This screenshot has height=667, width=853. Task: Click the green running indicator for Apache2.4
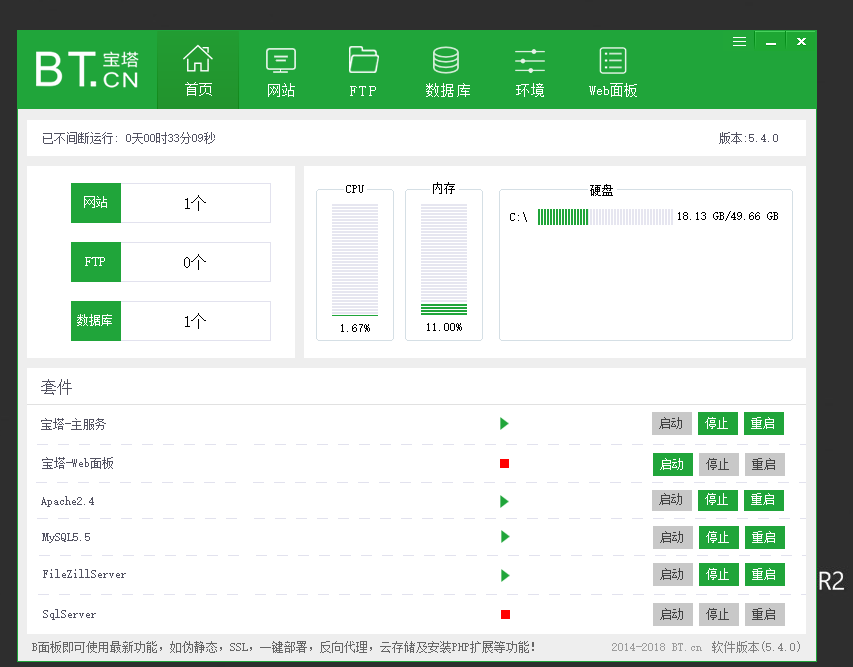(504, 501)
